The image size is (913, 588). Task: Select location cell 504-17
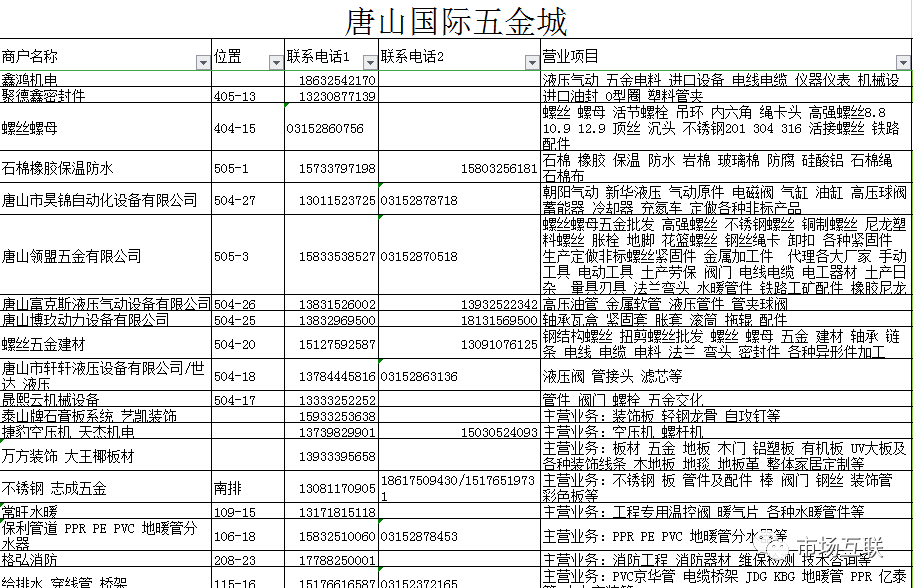[x=248, y=399]
